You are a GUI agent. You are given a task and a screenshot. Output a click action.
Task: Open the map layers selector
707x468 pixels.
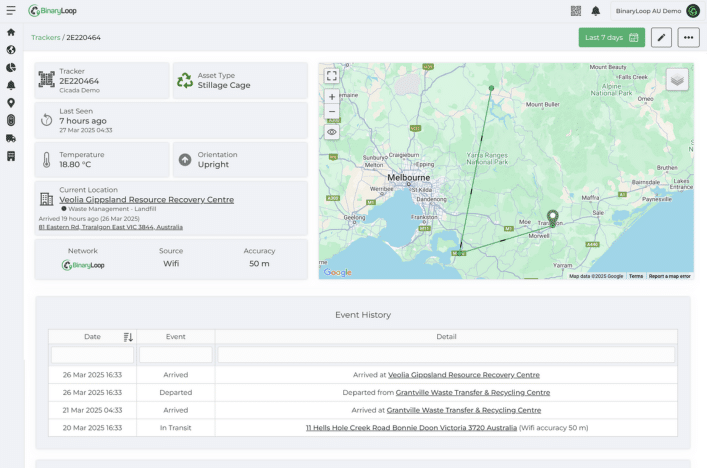677,80
